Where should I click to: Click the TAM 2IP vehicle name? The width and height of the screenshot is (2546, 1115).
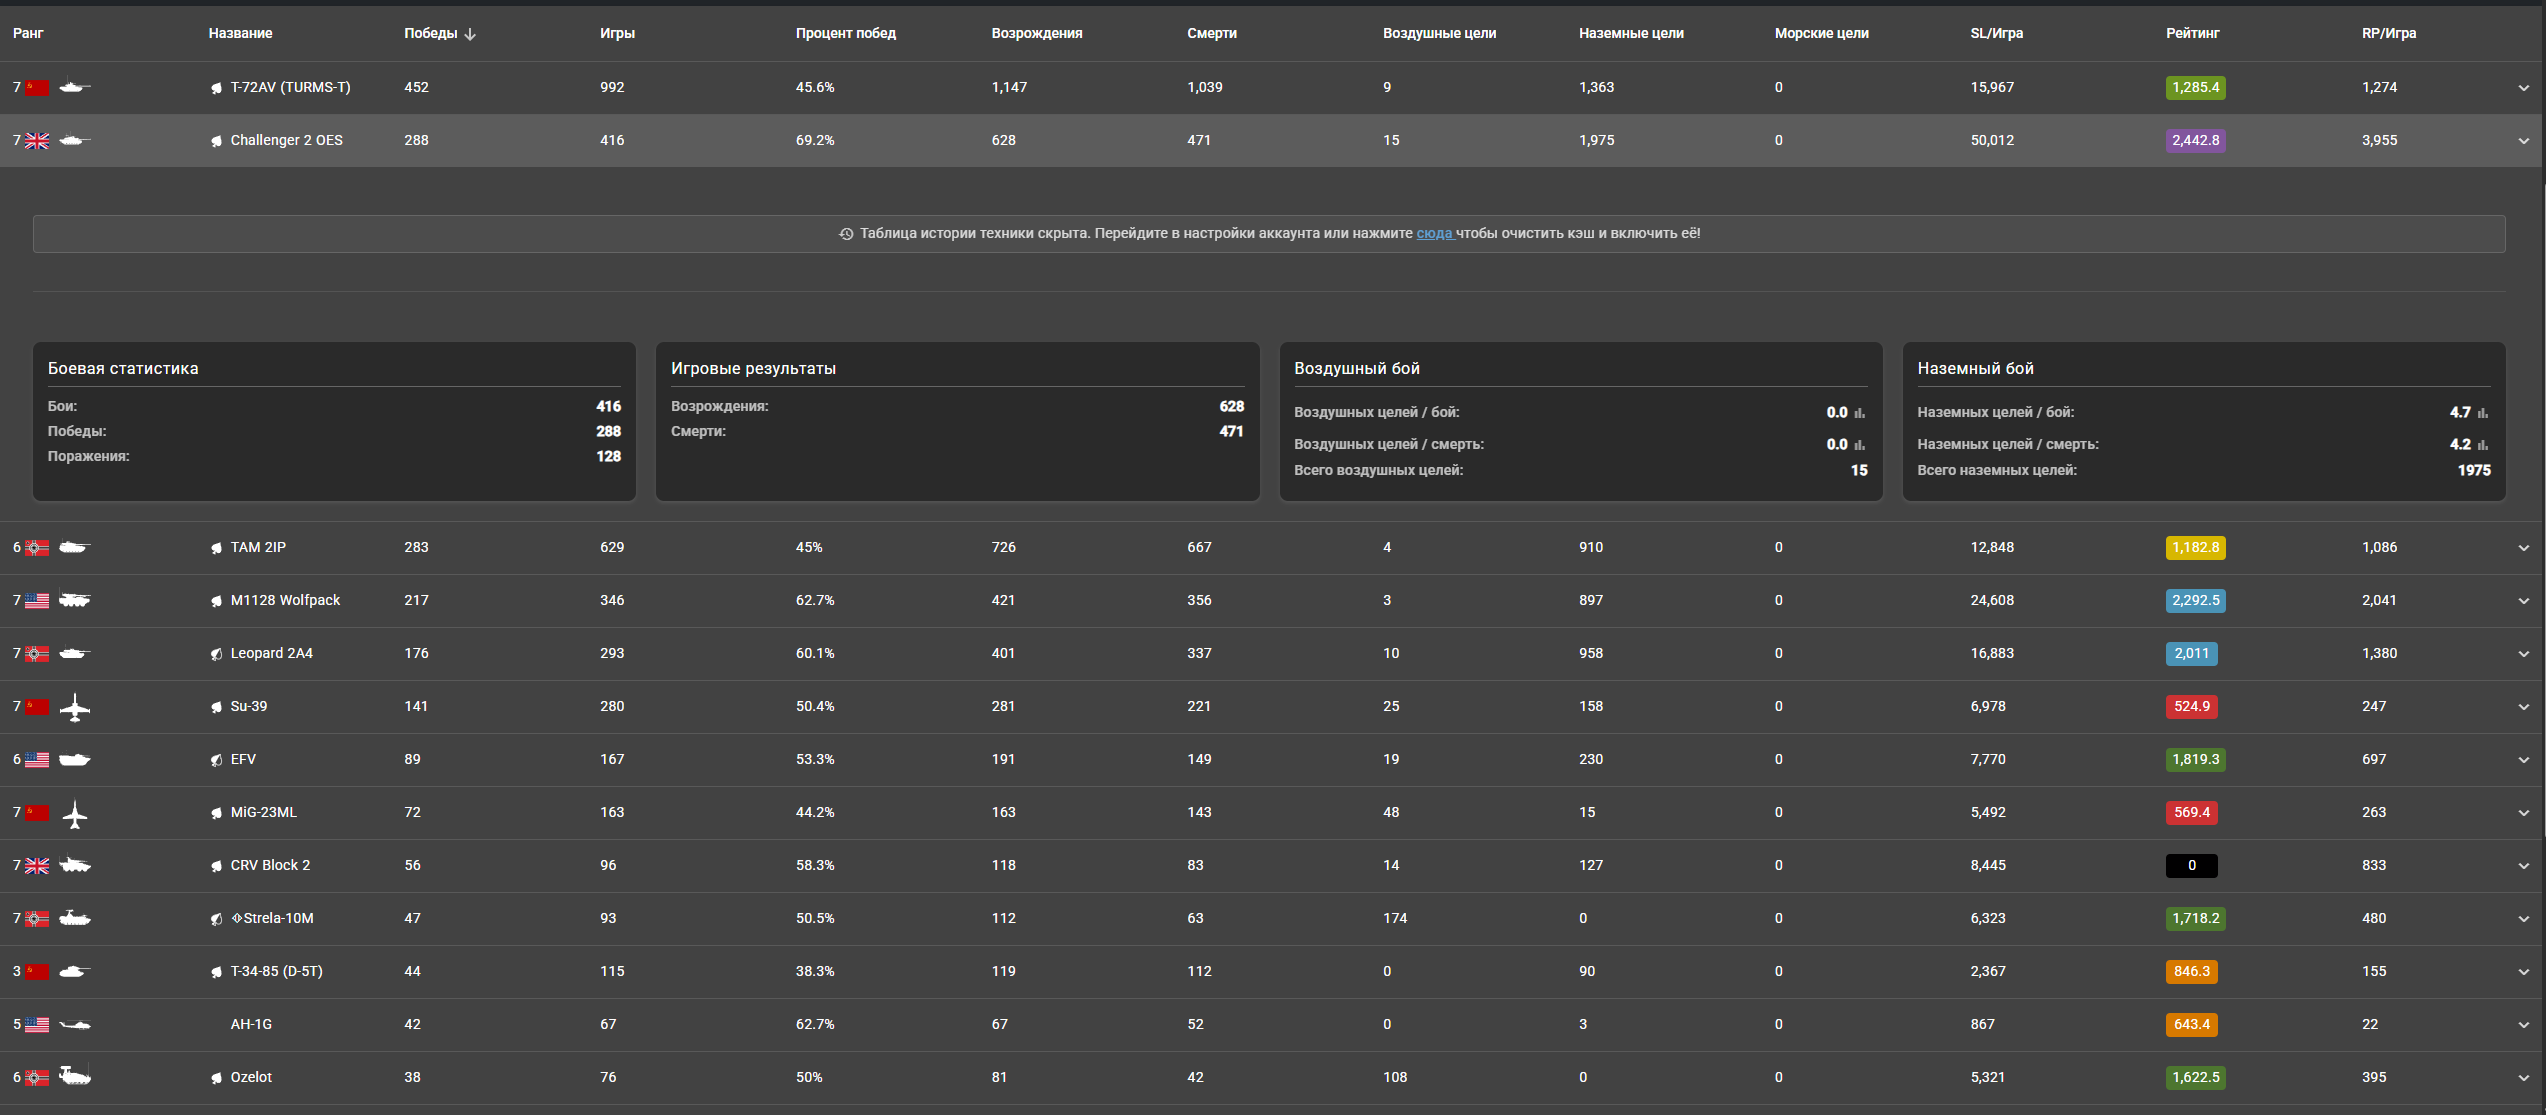point(258,547)
